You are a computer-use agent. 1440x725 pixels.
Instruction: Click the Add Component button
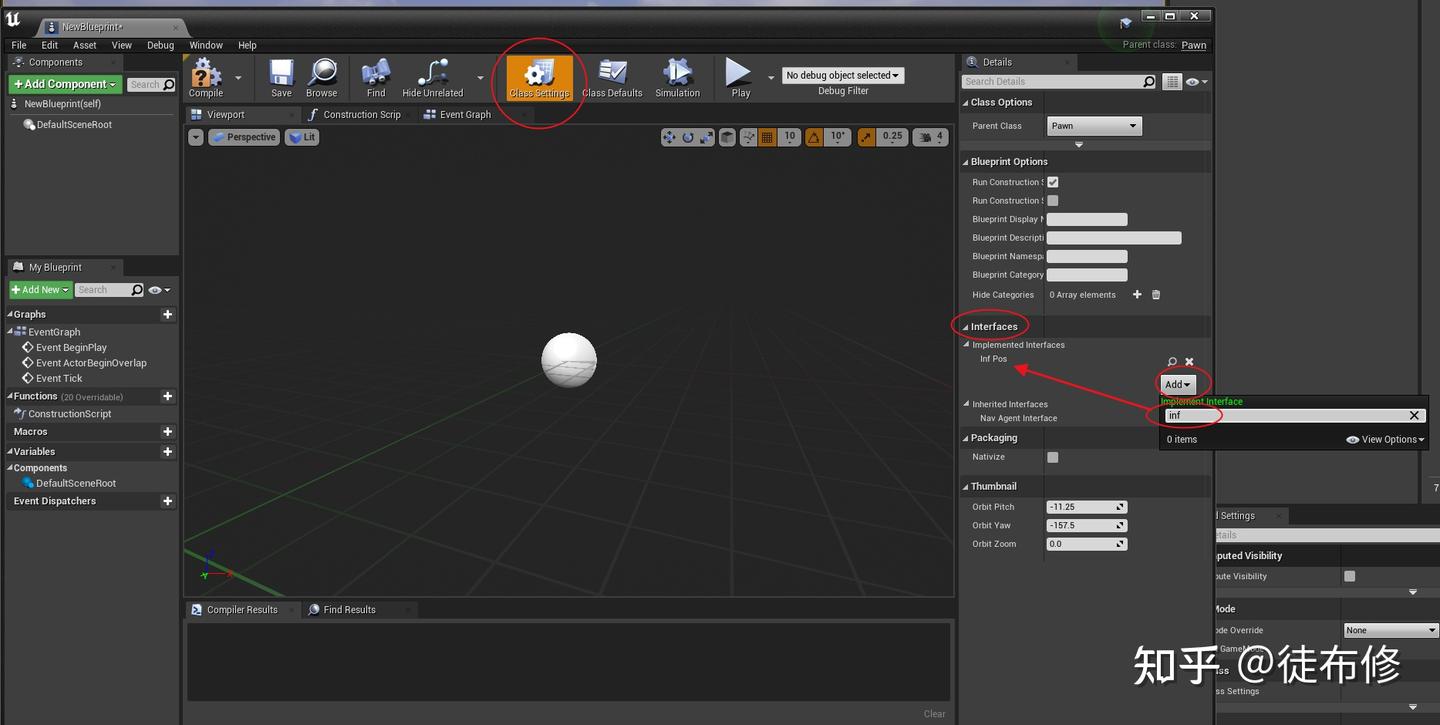[64, 84]
